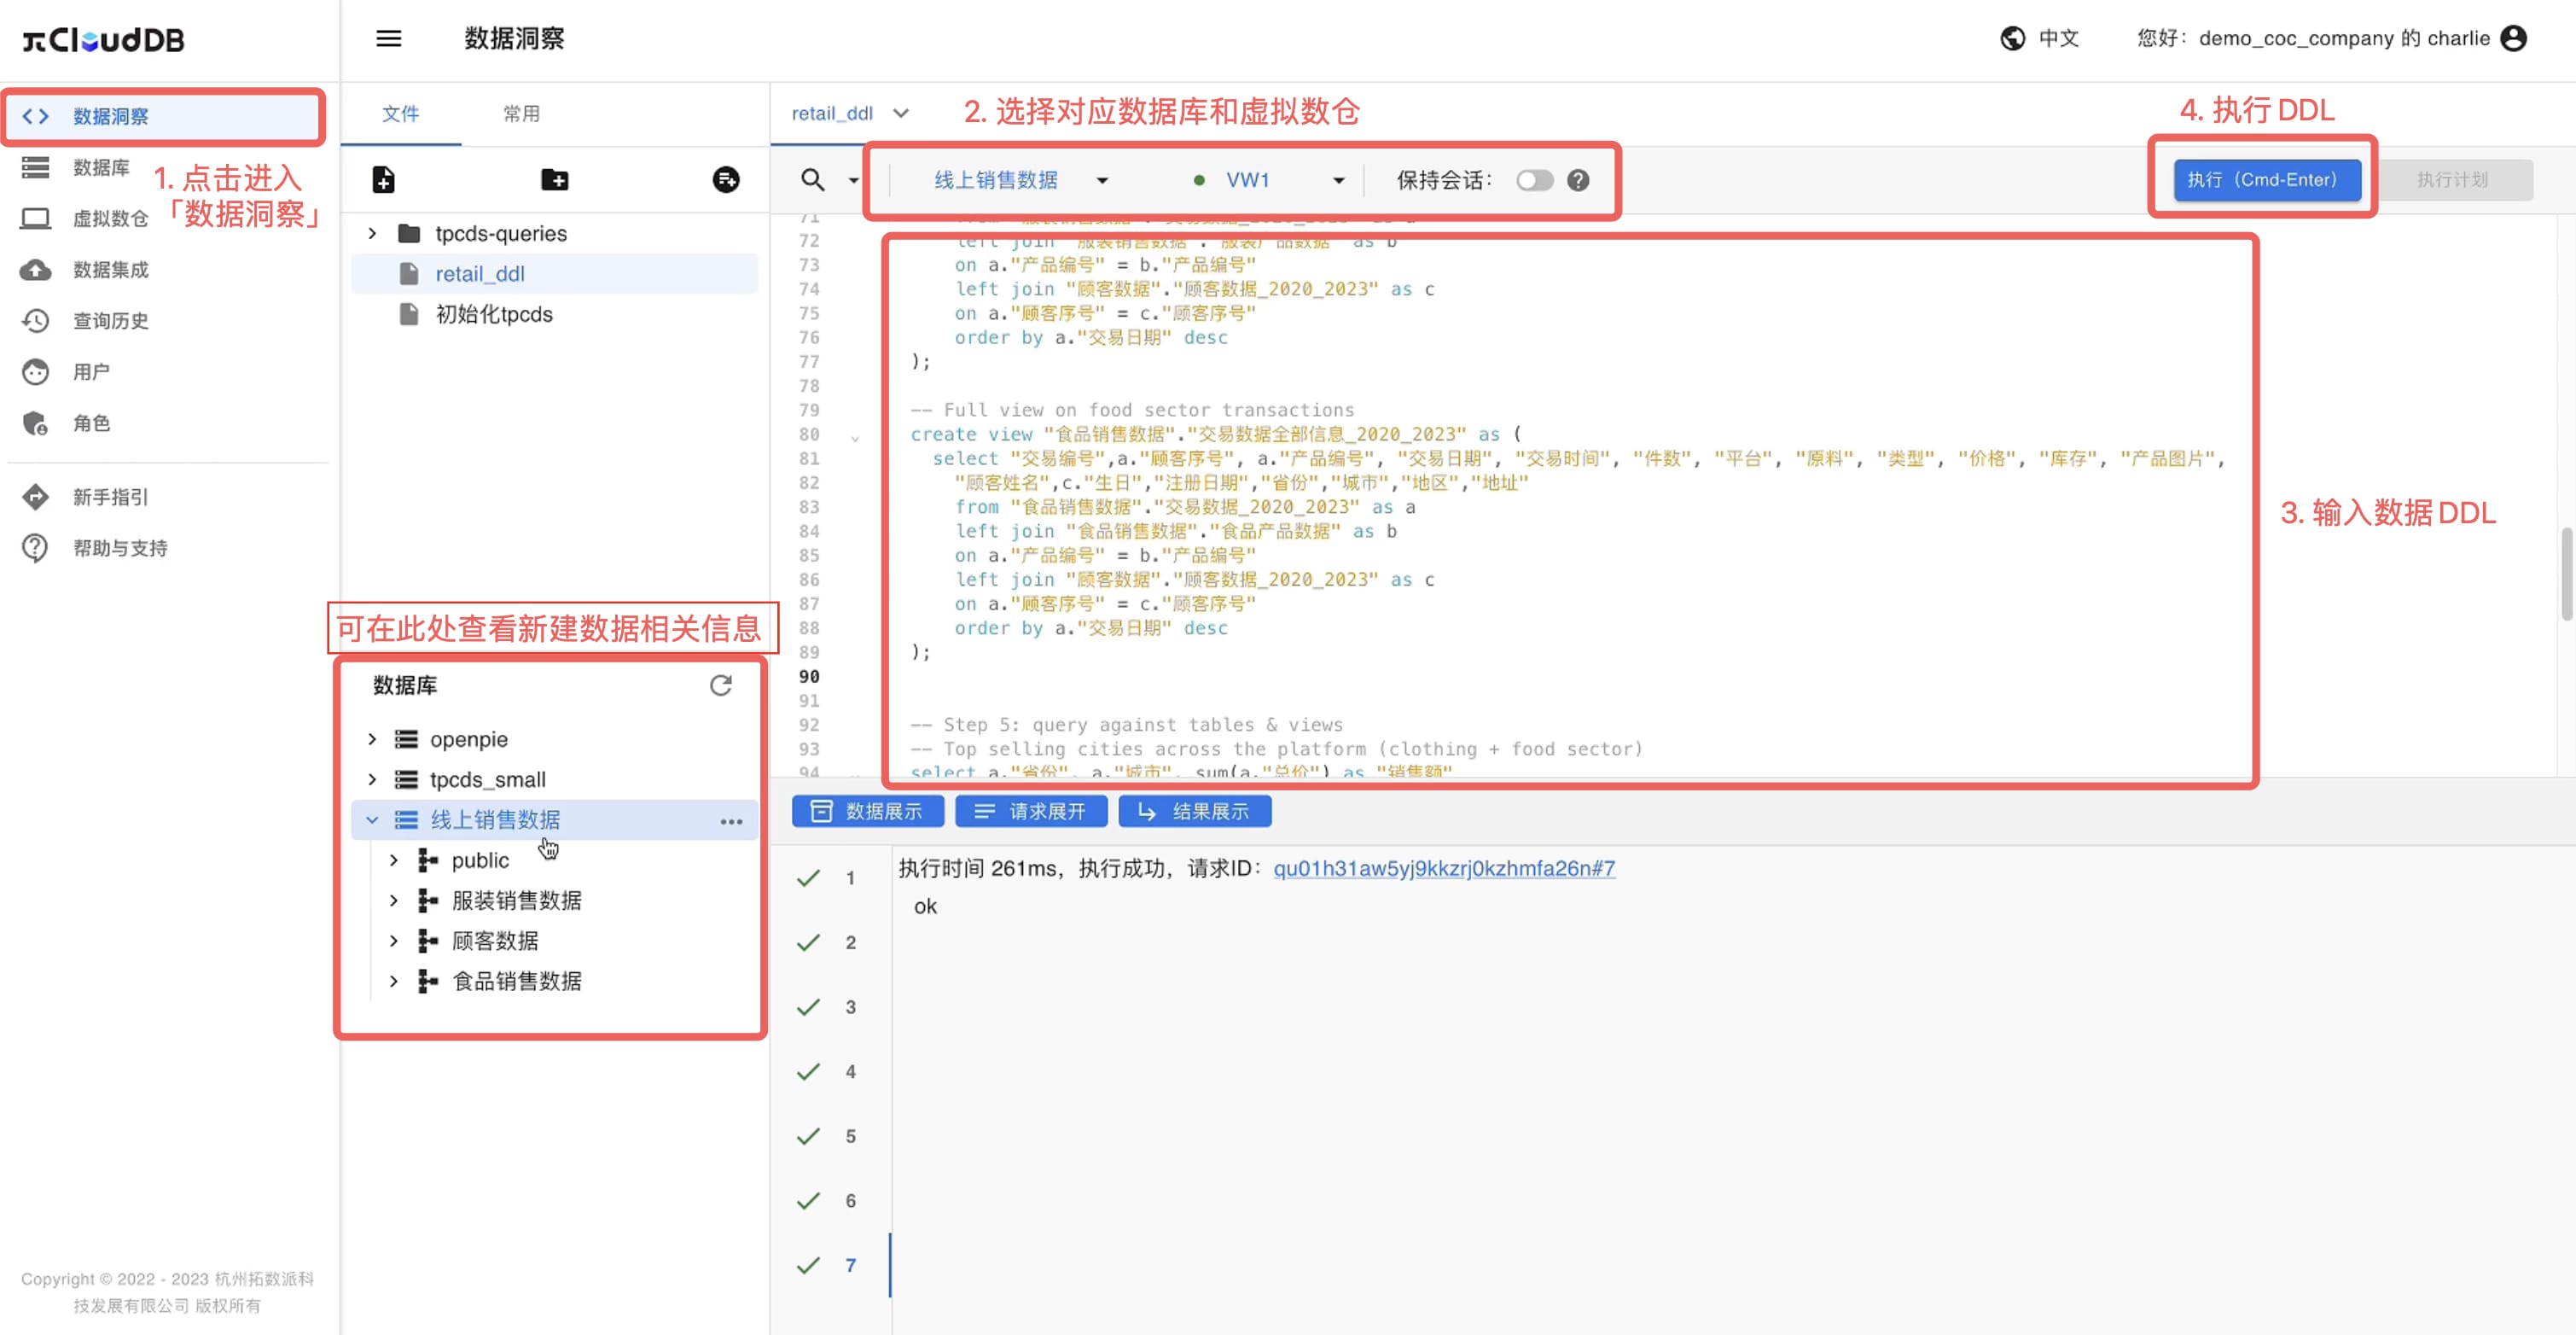Screen dimensions: 2576x1335
Task: Click the new file icon
Action: pos(383,180)
